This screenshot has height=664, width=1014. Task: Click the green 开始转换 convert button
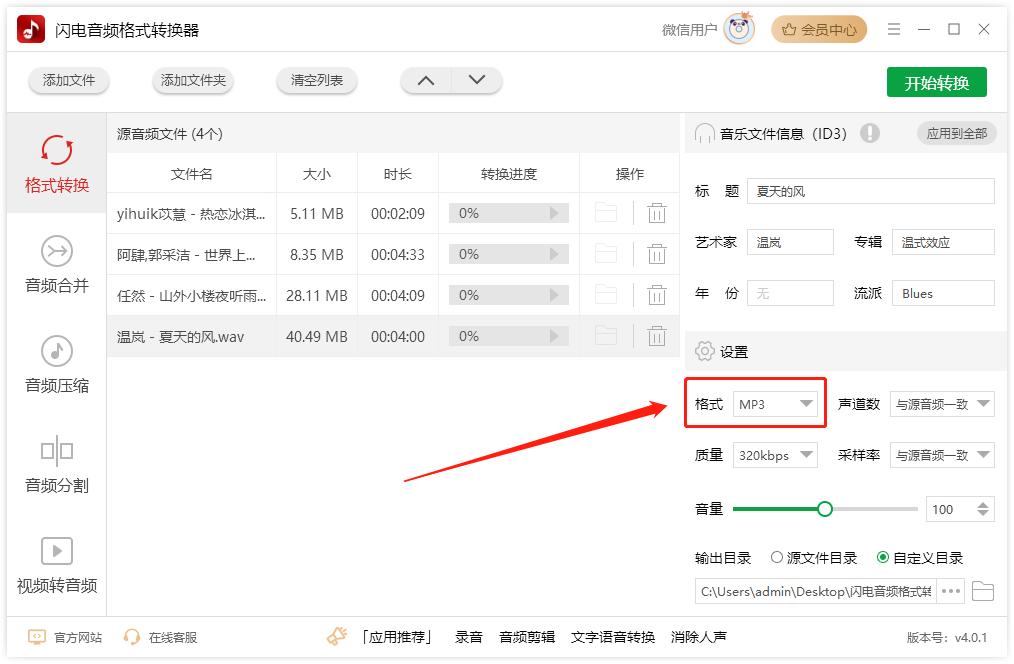pyautogui.click(x=935, y=82)
